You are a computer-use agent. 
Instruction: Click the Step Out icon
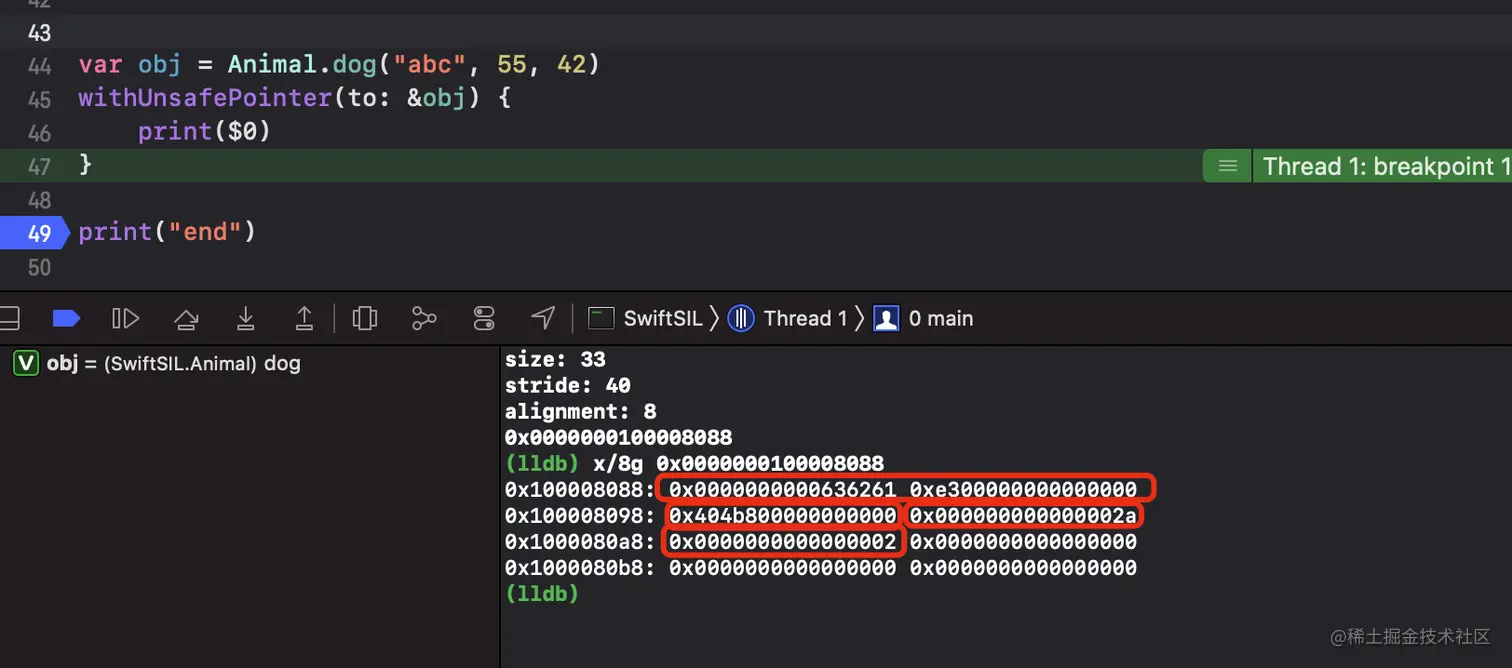pos(304,319)
